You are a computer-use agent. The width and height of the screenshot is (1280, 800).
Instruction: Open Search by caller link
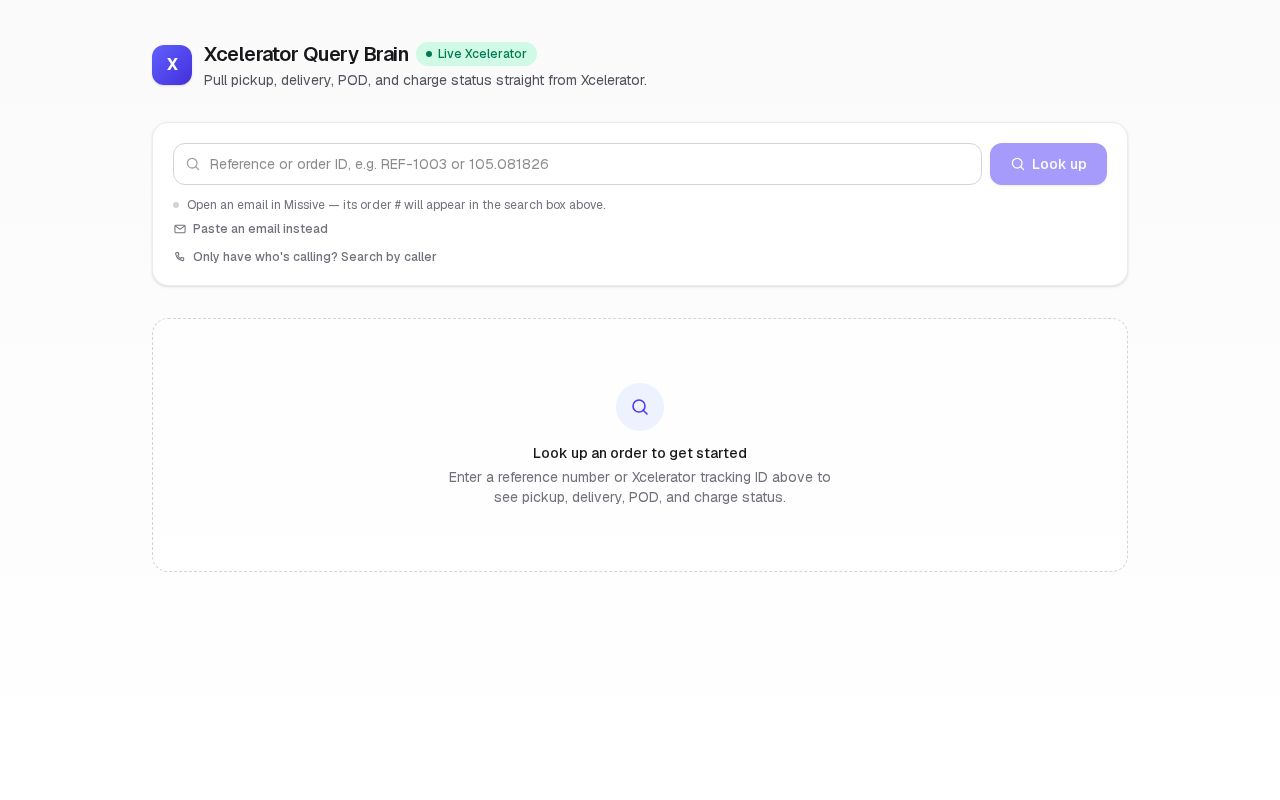(305, 257)
